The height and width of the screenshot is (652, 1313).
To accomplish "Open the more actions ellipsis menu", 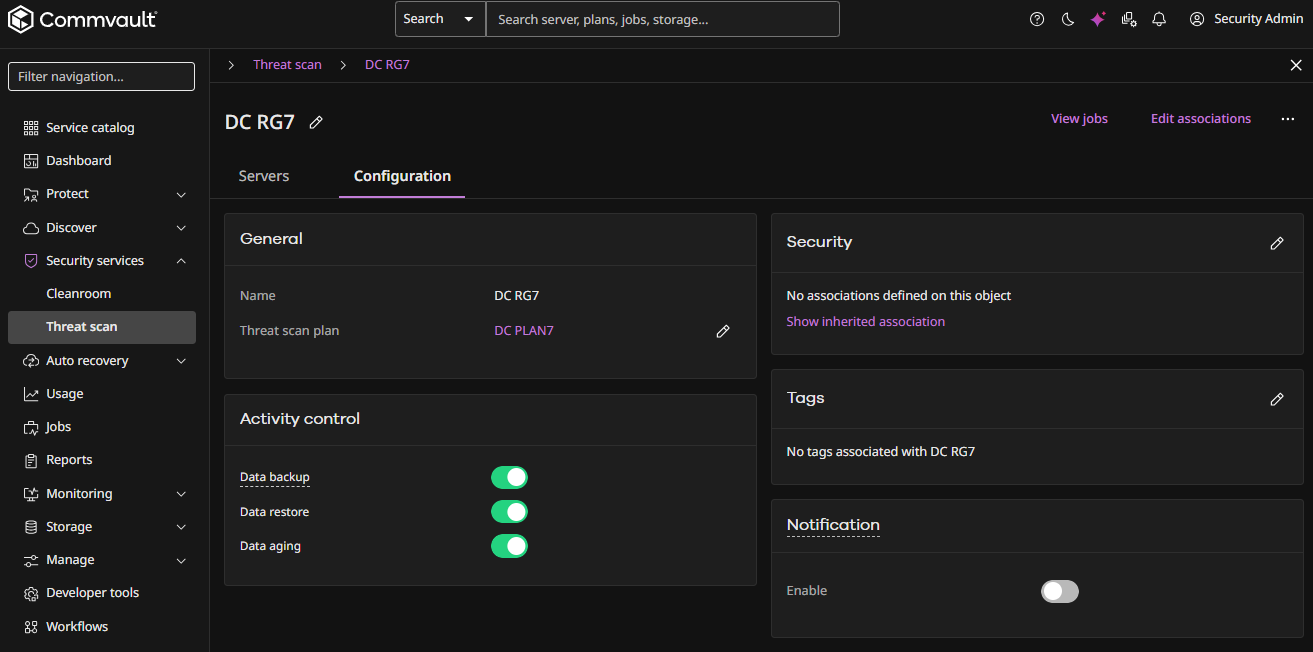I will (x=1288, y=119).
